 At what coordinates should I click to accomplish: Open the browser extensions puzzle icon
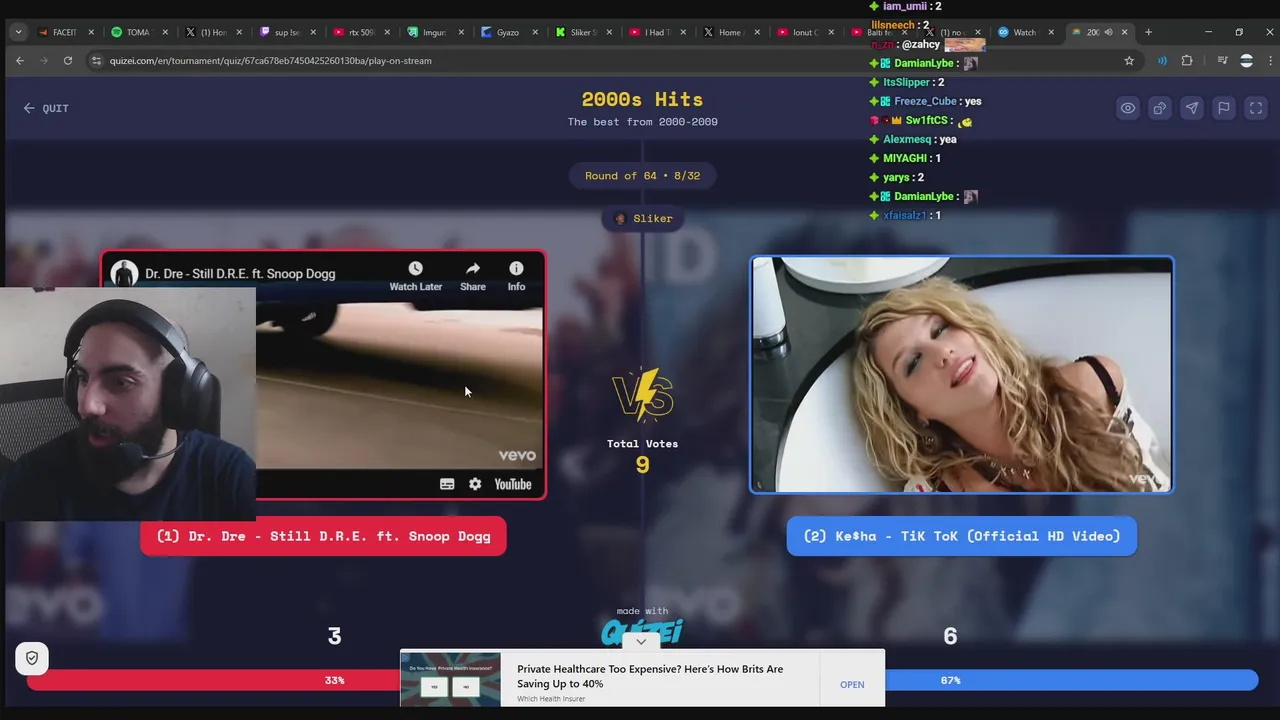click(1187, 61)
